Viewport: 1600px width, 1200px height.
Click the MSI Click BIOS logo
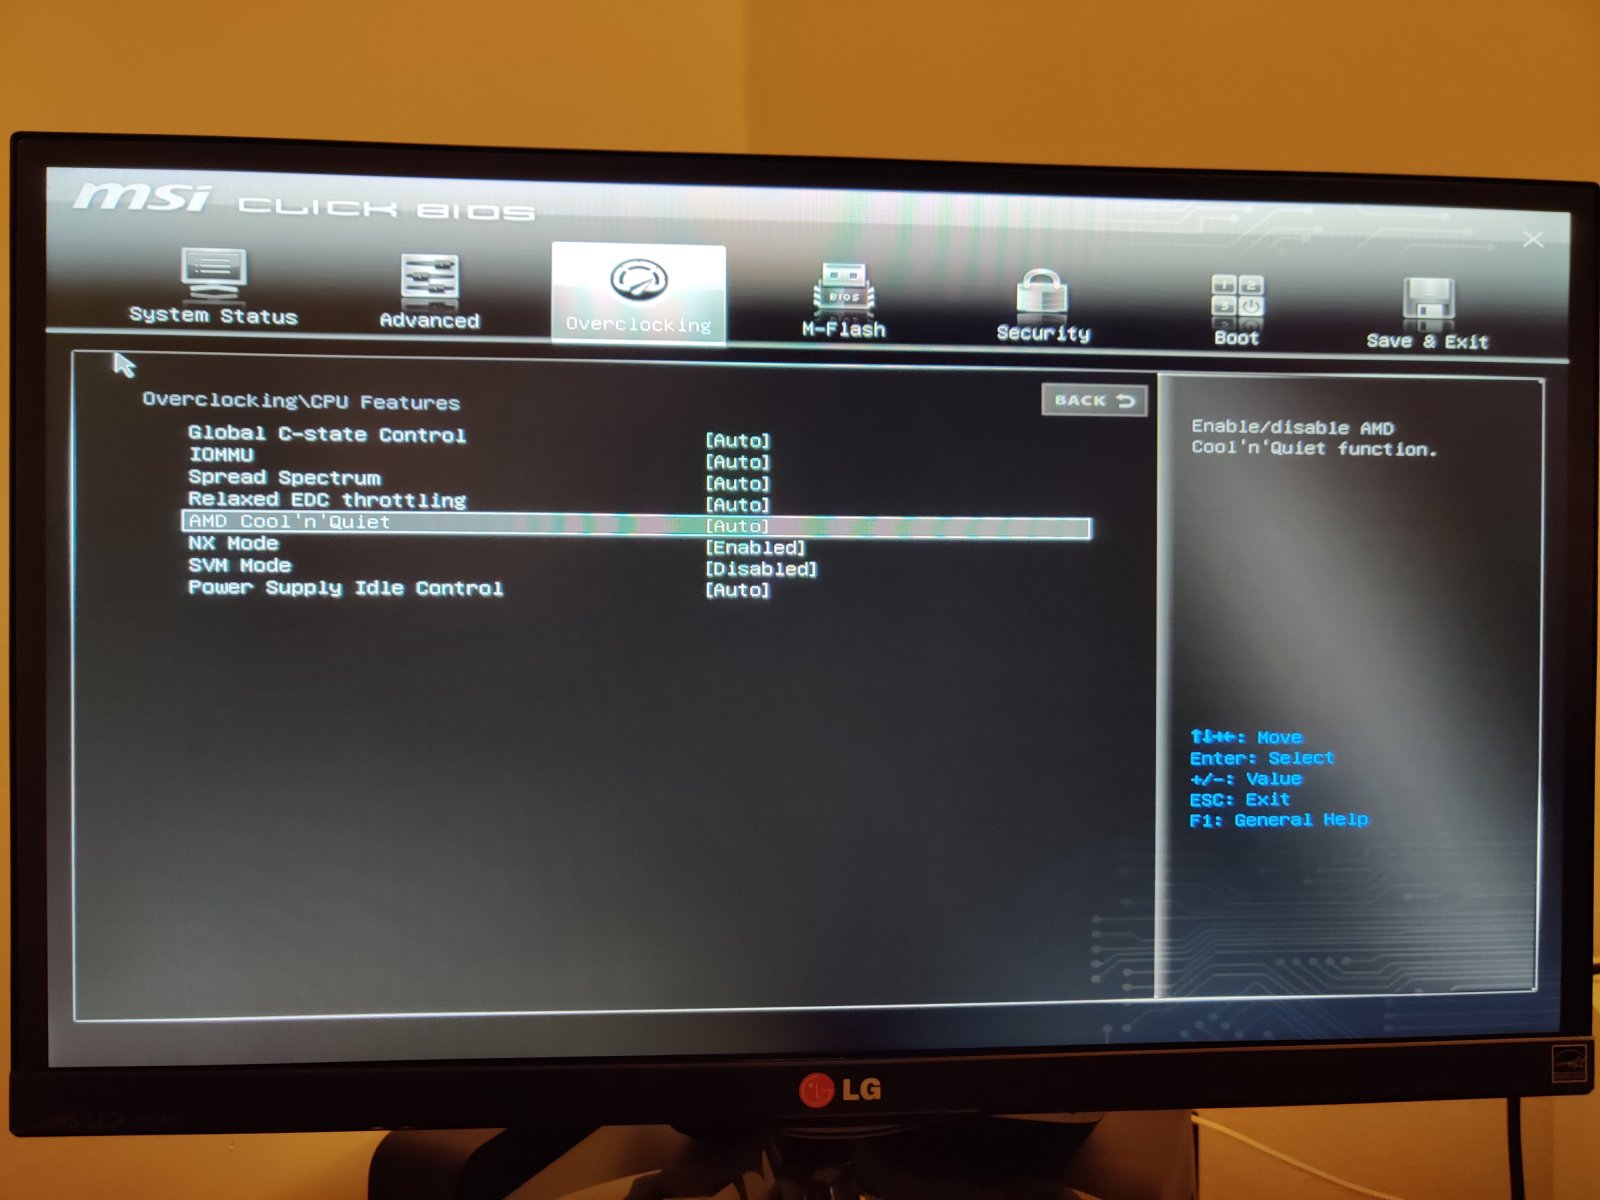305,200
